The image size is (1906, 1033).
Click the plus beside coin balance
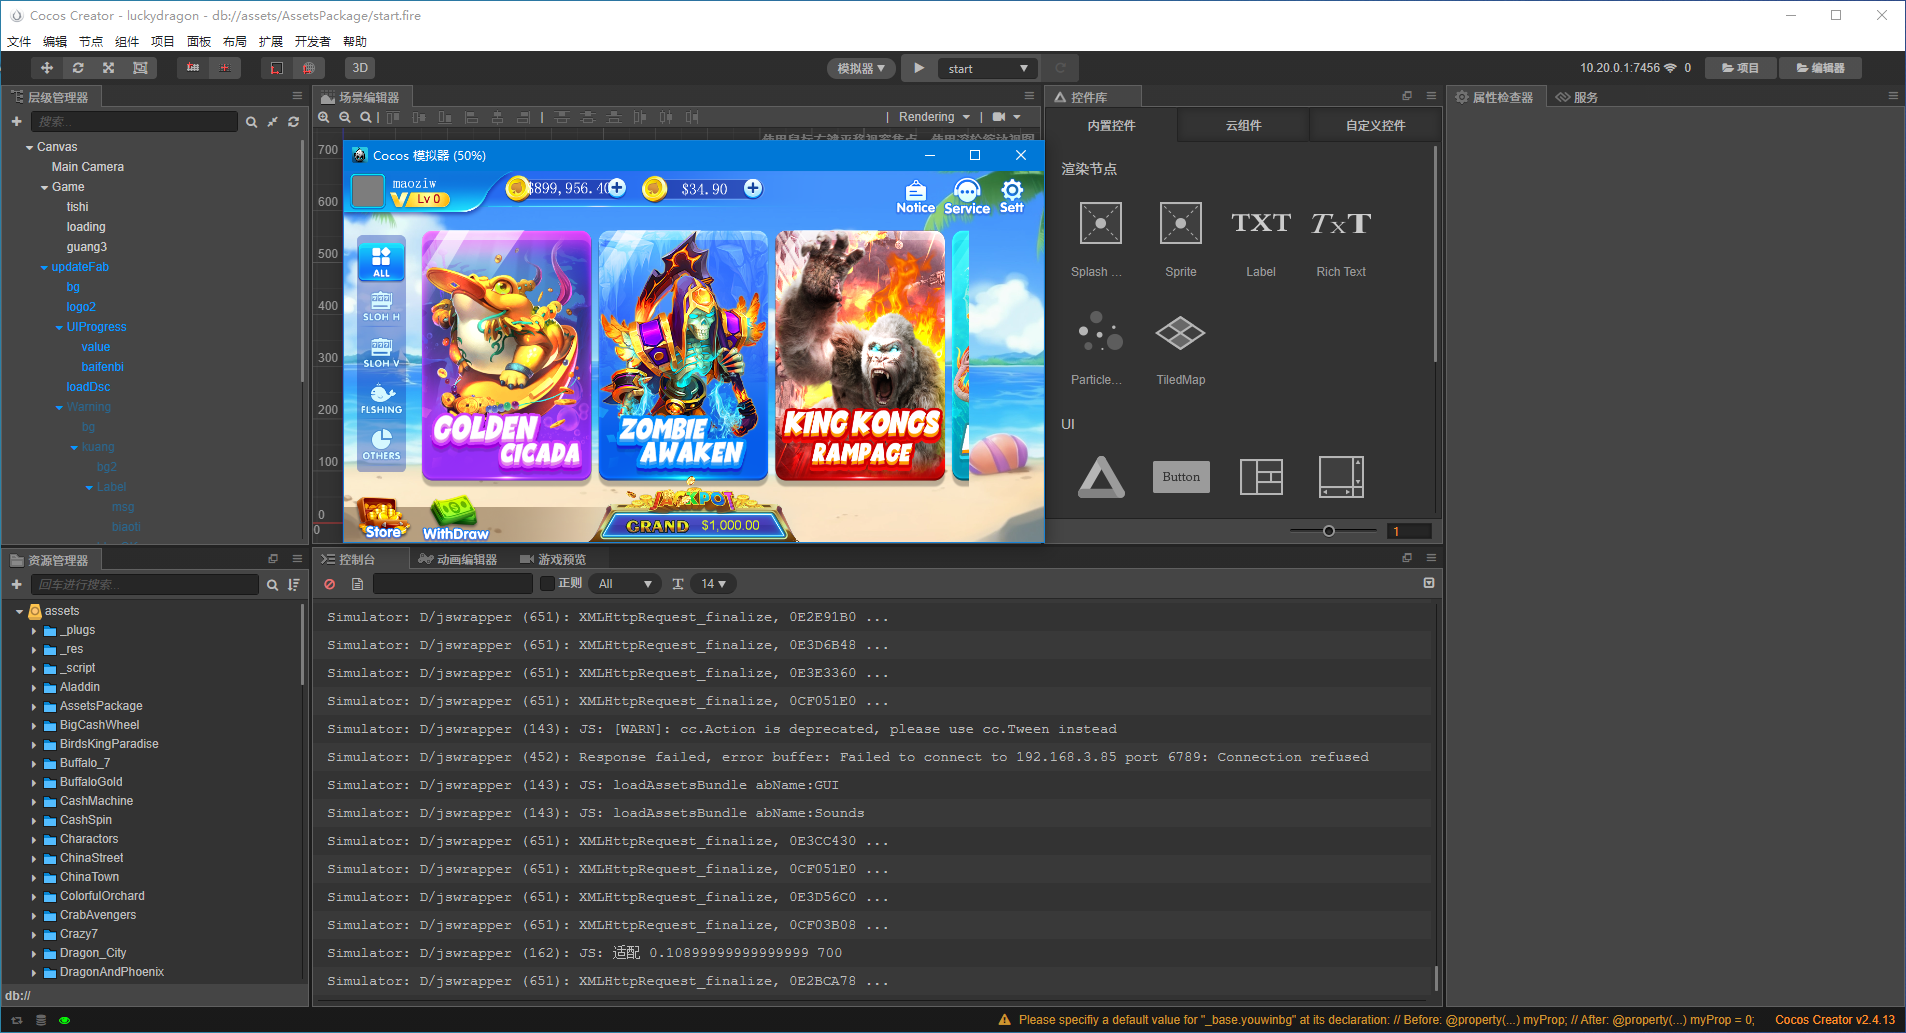point(617,188)
